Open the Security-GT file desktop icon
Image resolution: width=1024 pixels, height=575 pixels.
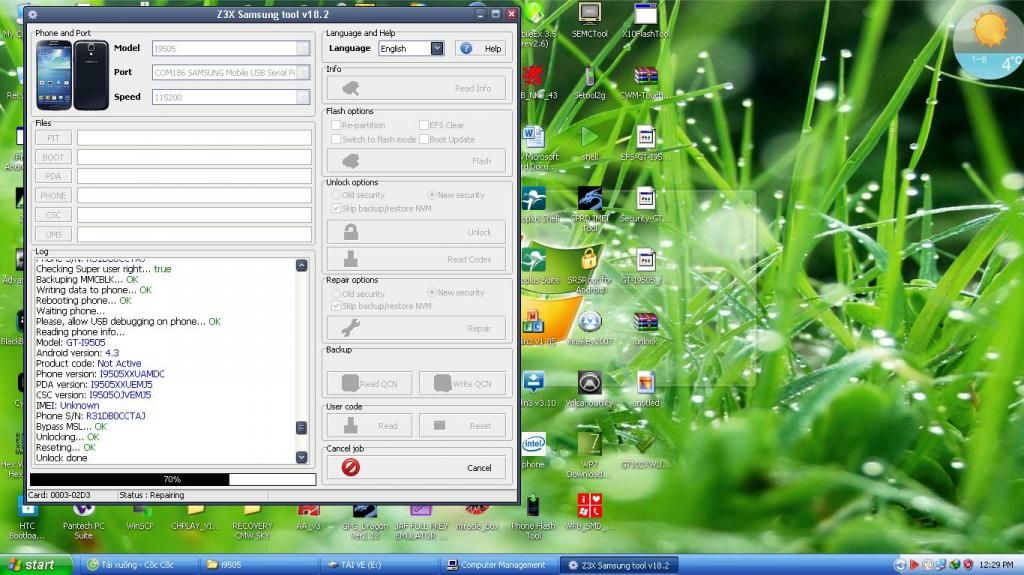645,205
